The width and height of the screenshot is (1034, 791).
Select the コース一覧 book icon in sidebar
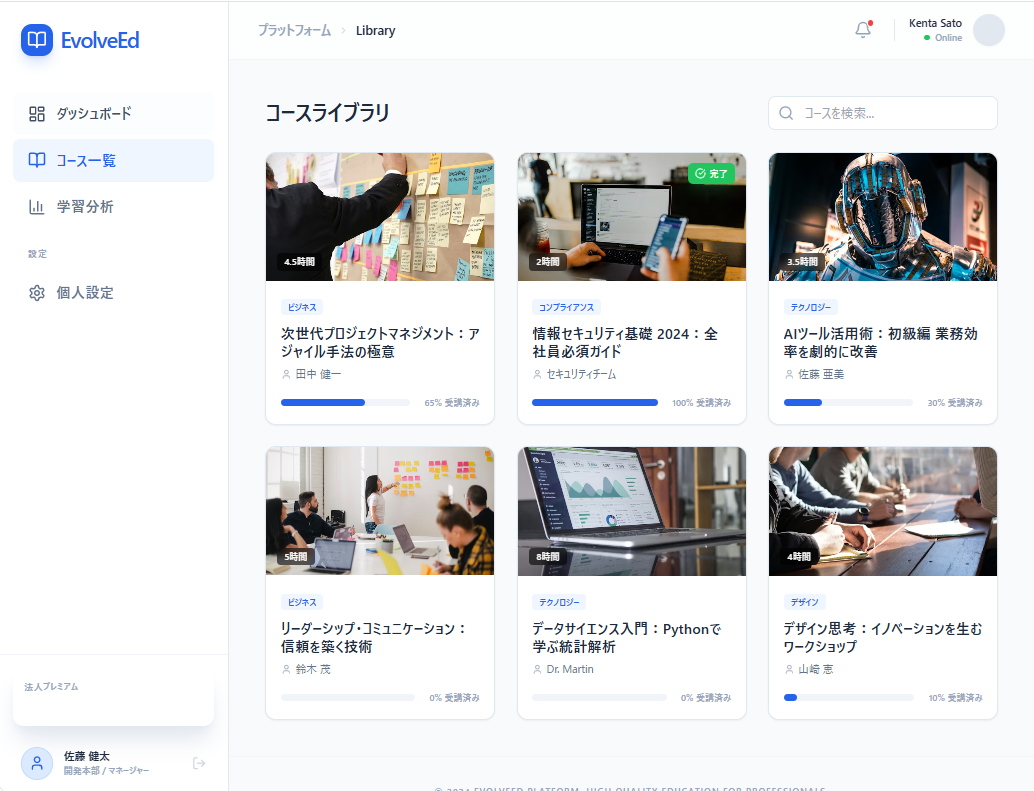point(37,160)
